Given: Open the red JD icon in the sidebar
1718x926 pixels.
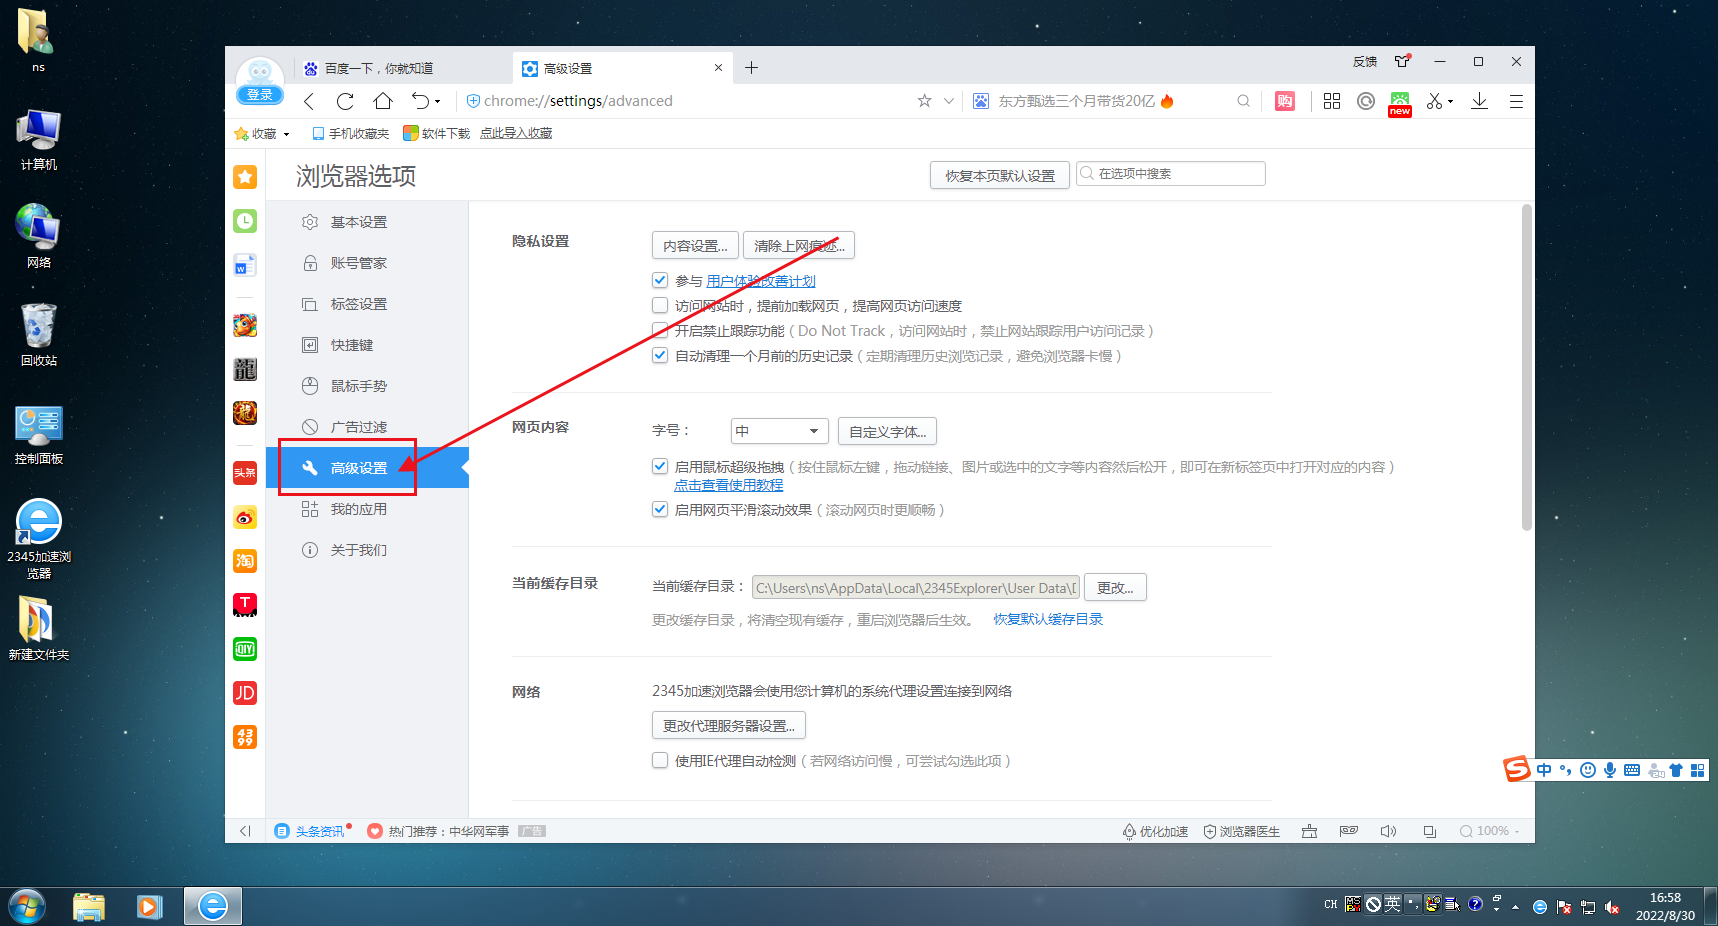Looking at the screenshot, I should (x=245, y=693).
